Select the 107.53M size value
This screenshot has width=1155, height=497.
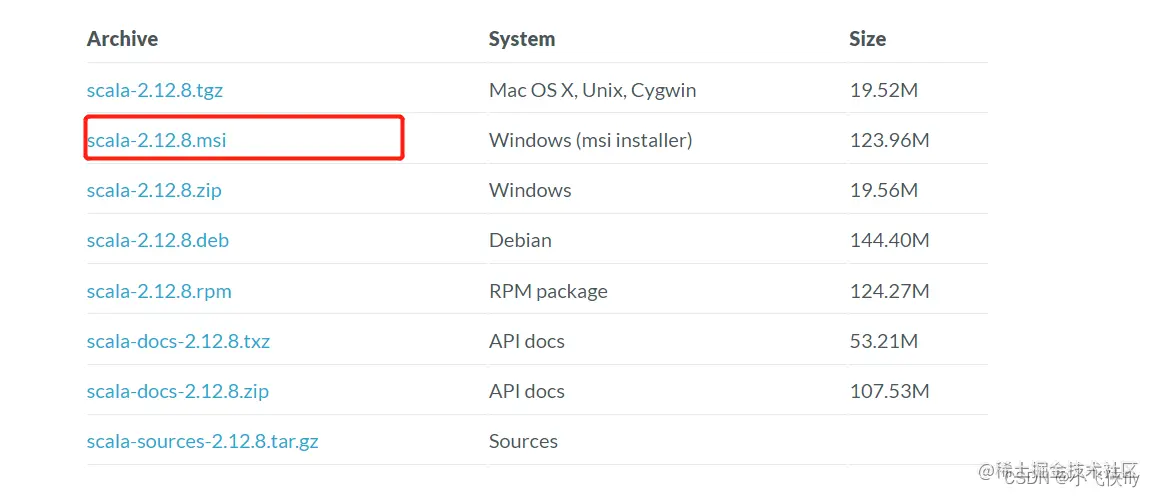pyautogui.click(x=890, y=392)
